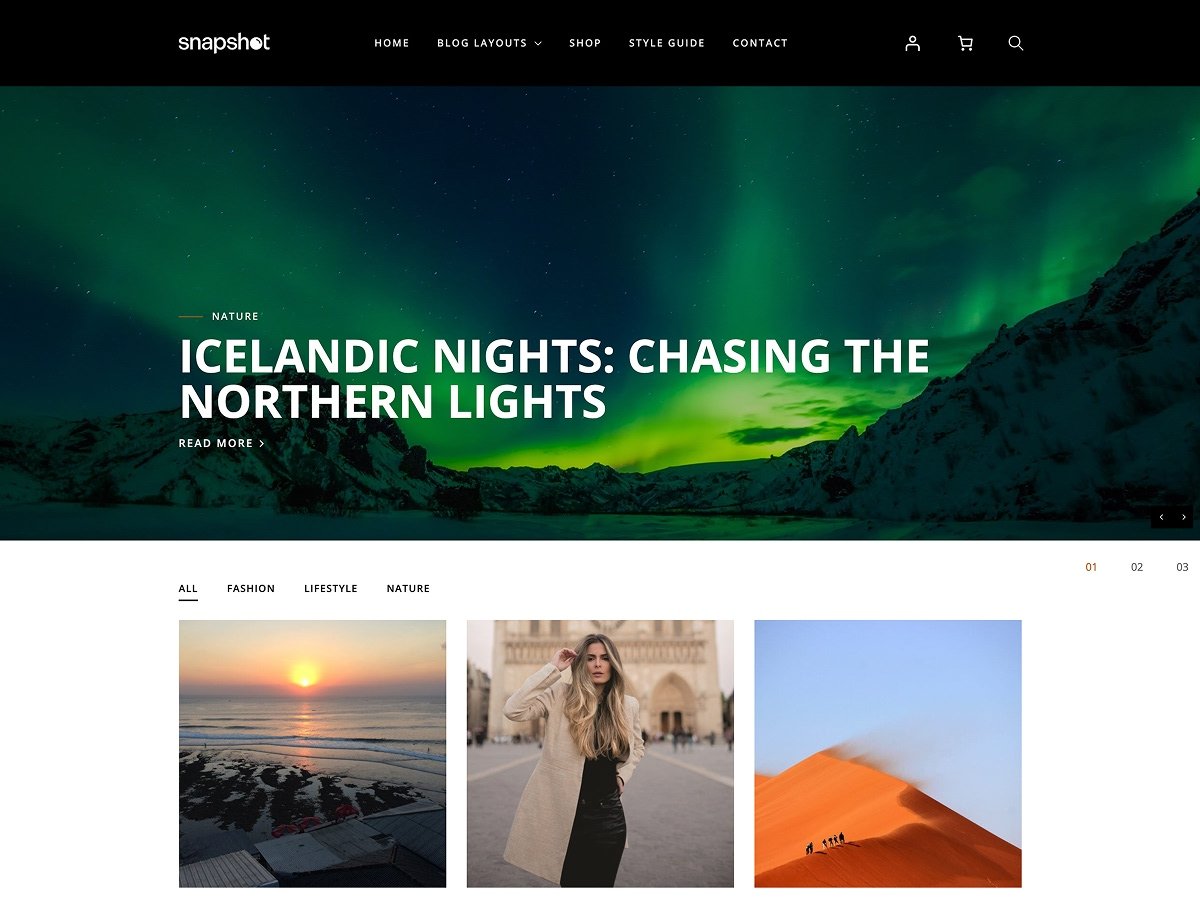Go to previous slide arrow
Image resolution: width=1200 pixels, height=900 pixels.
tap(1161, 517)
